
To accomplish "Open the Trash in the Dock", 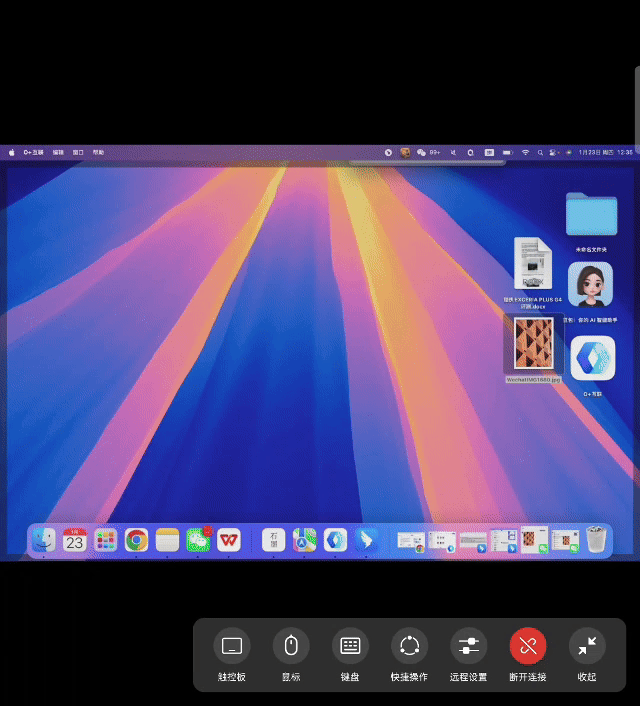I will tap(596, 539).
